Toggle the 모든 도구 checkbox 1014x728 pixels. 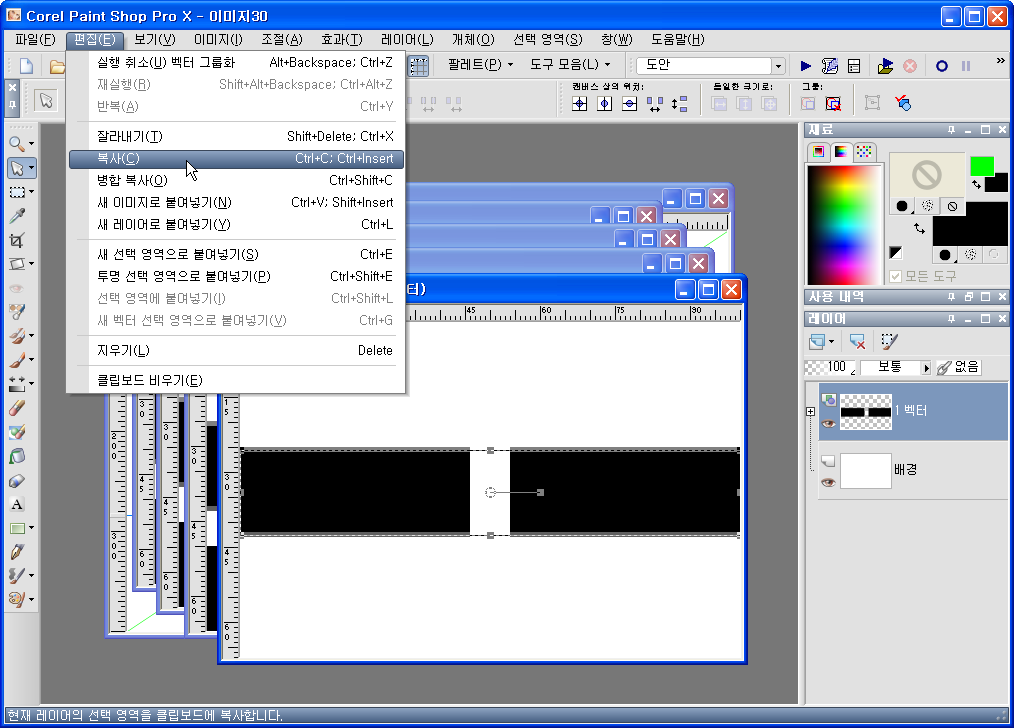[895, 277]
